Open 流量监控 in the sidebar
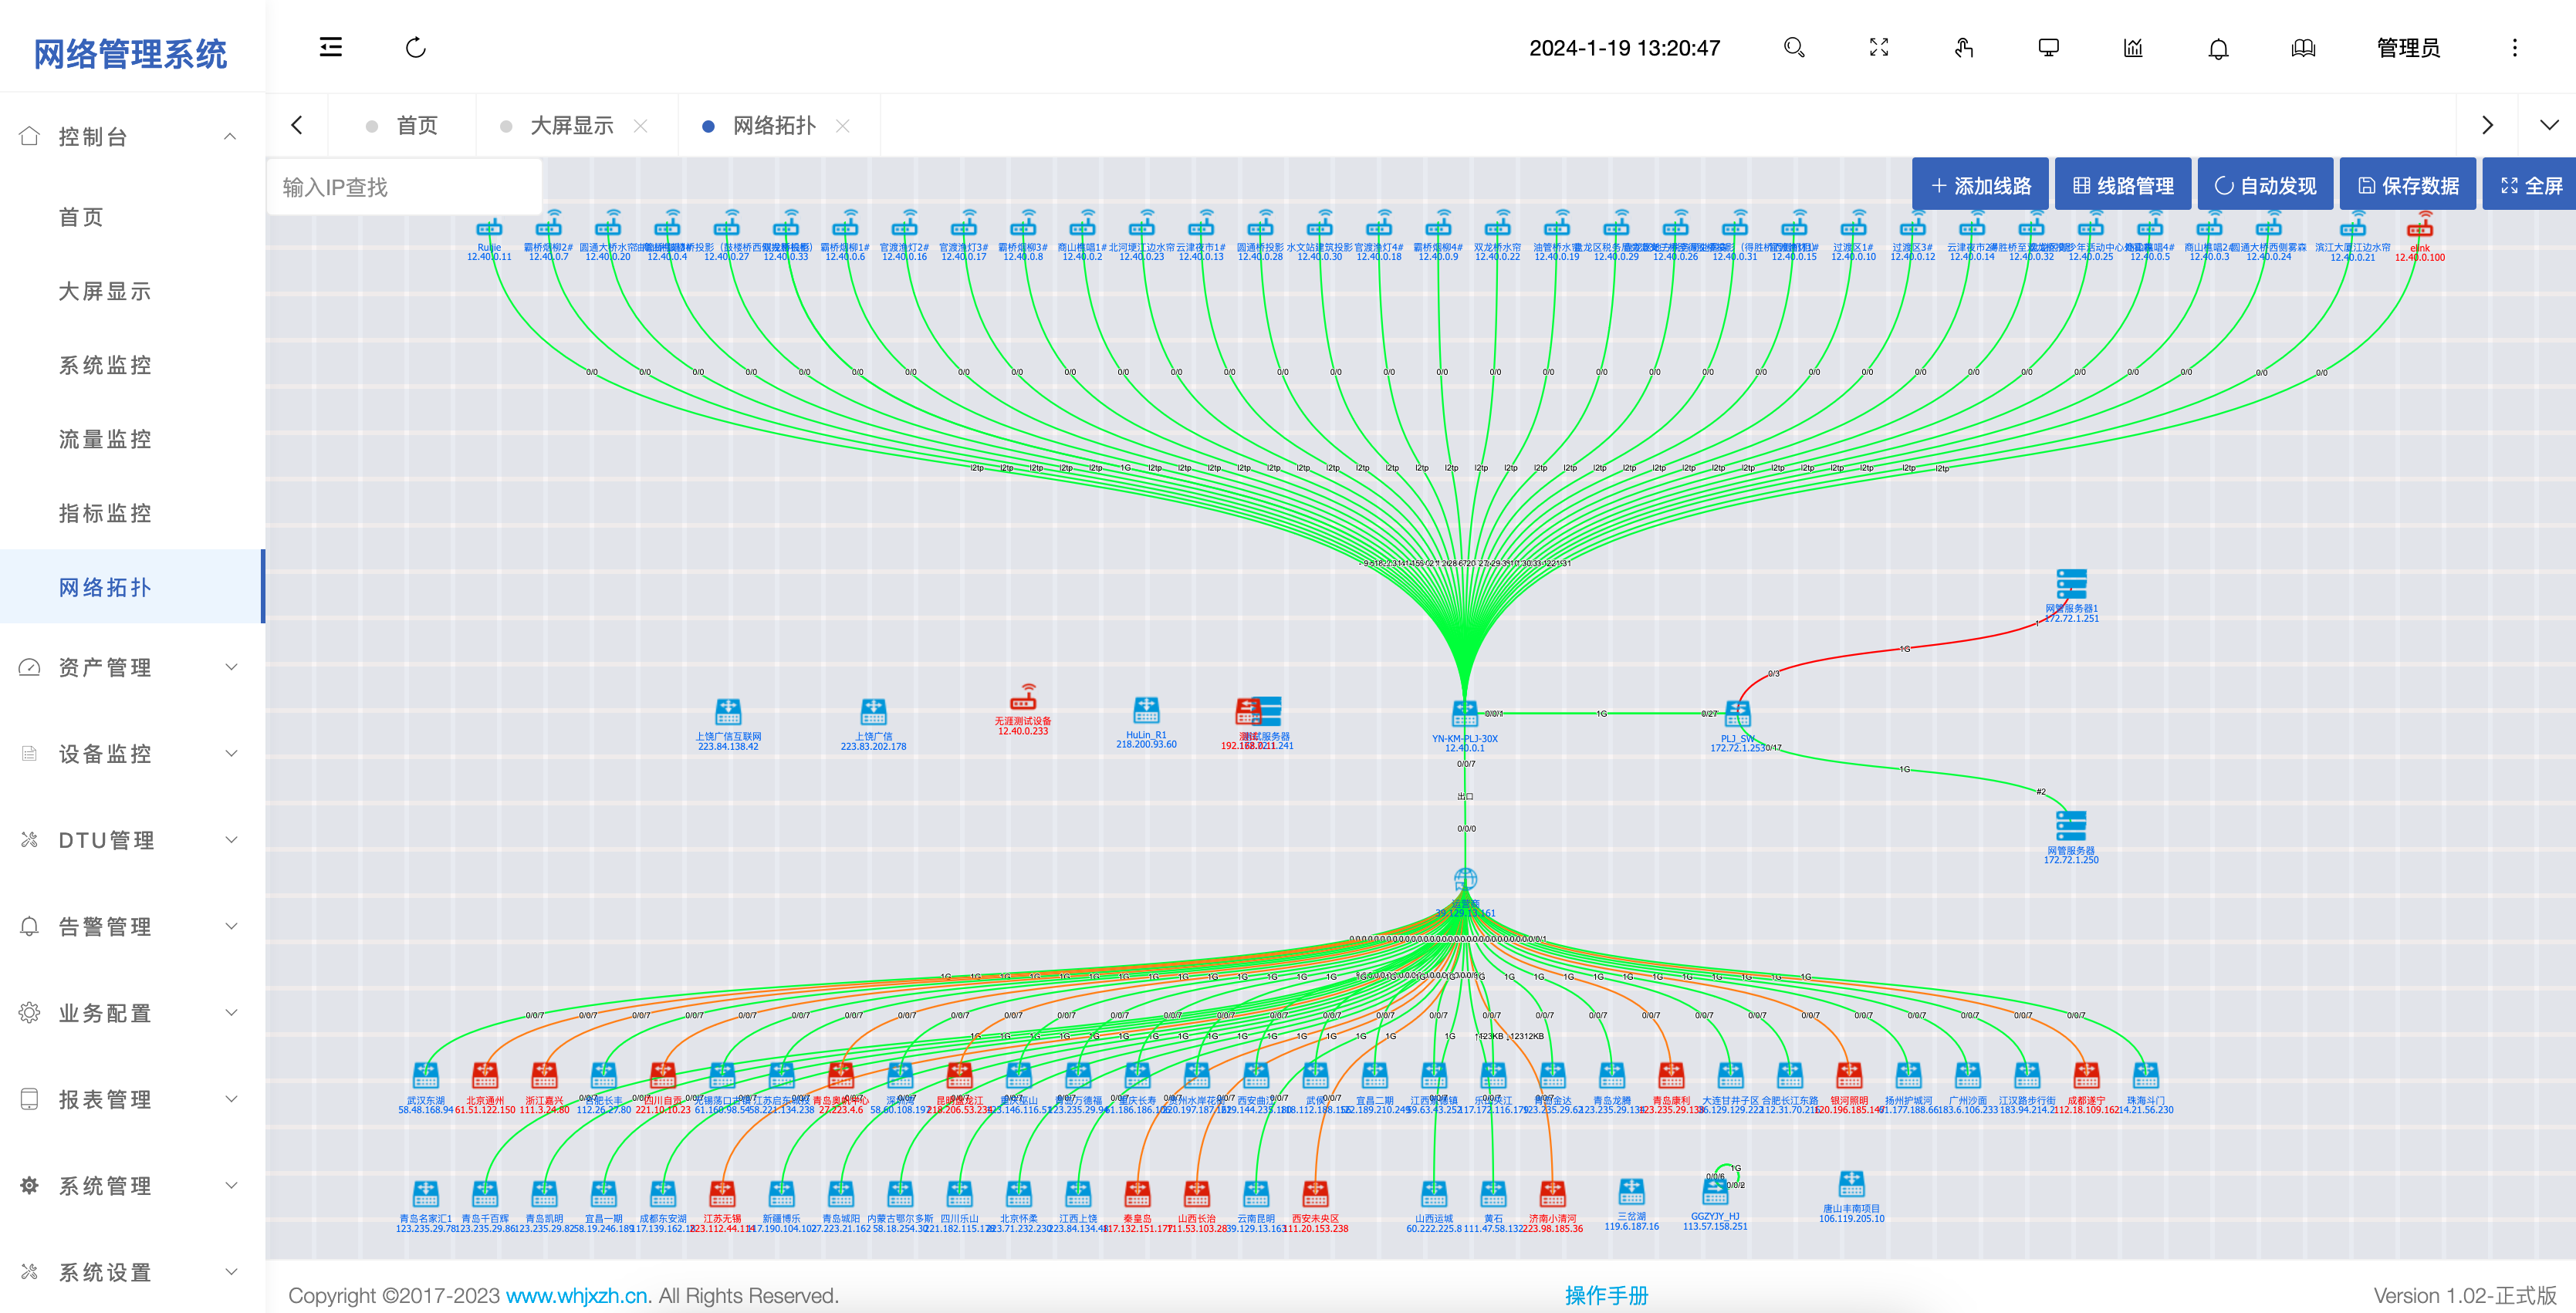 (105, 439)
